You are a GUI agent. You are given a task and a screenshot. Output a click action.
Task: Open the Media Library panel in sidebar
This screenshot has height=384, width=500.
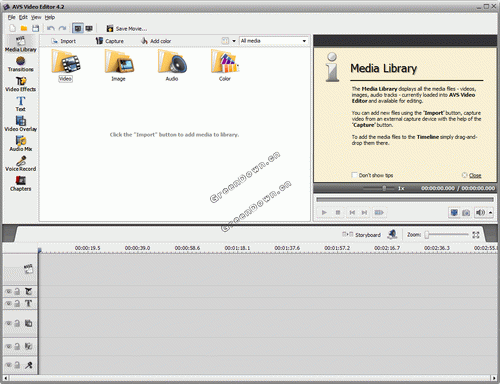(x=20, y=44)
